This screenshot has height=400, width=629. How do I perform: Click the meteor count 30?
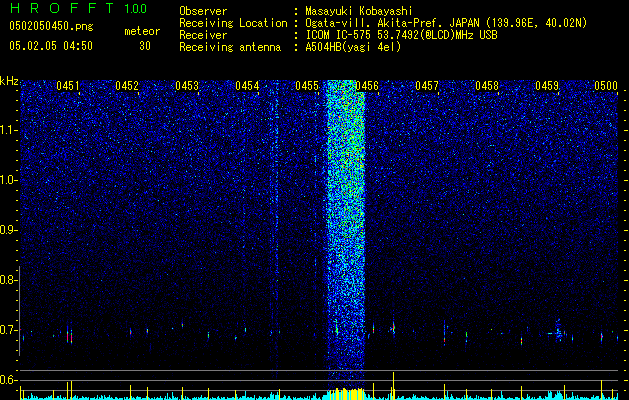click(145, 46)
